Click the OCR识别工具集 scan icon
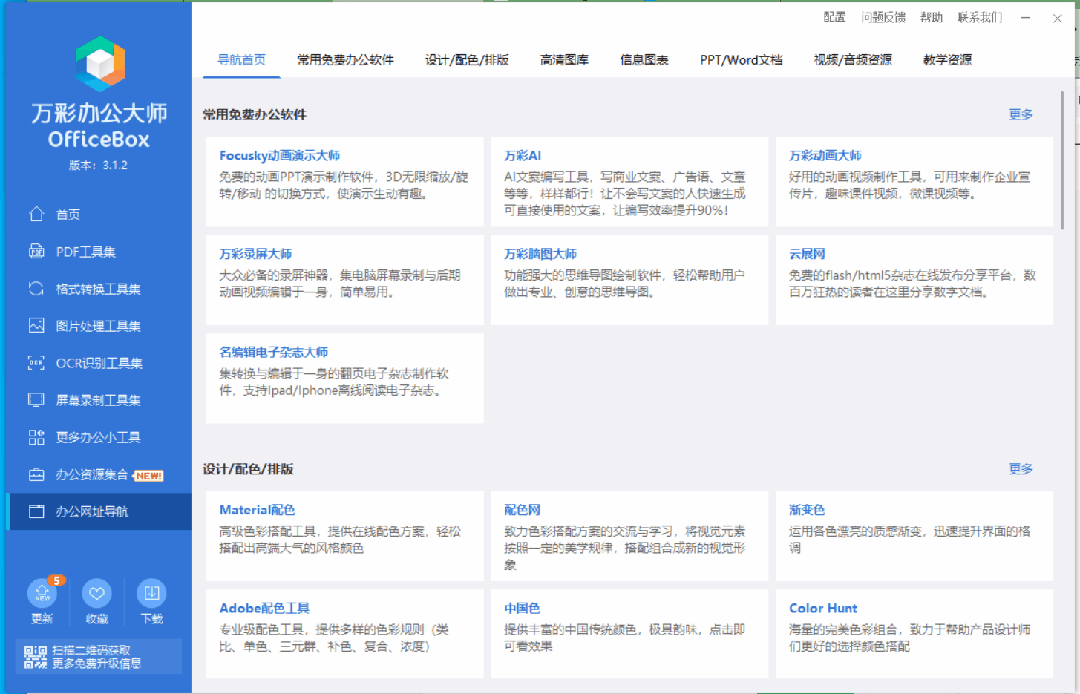 [37, 363]
